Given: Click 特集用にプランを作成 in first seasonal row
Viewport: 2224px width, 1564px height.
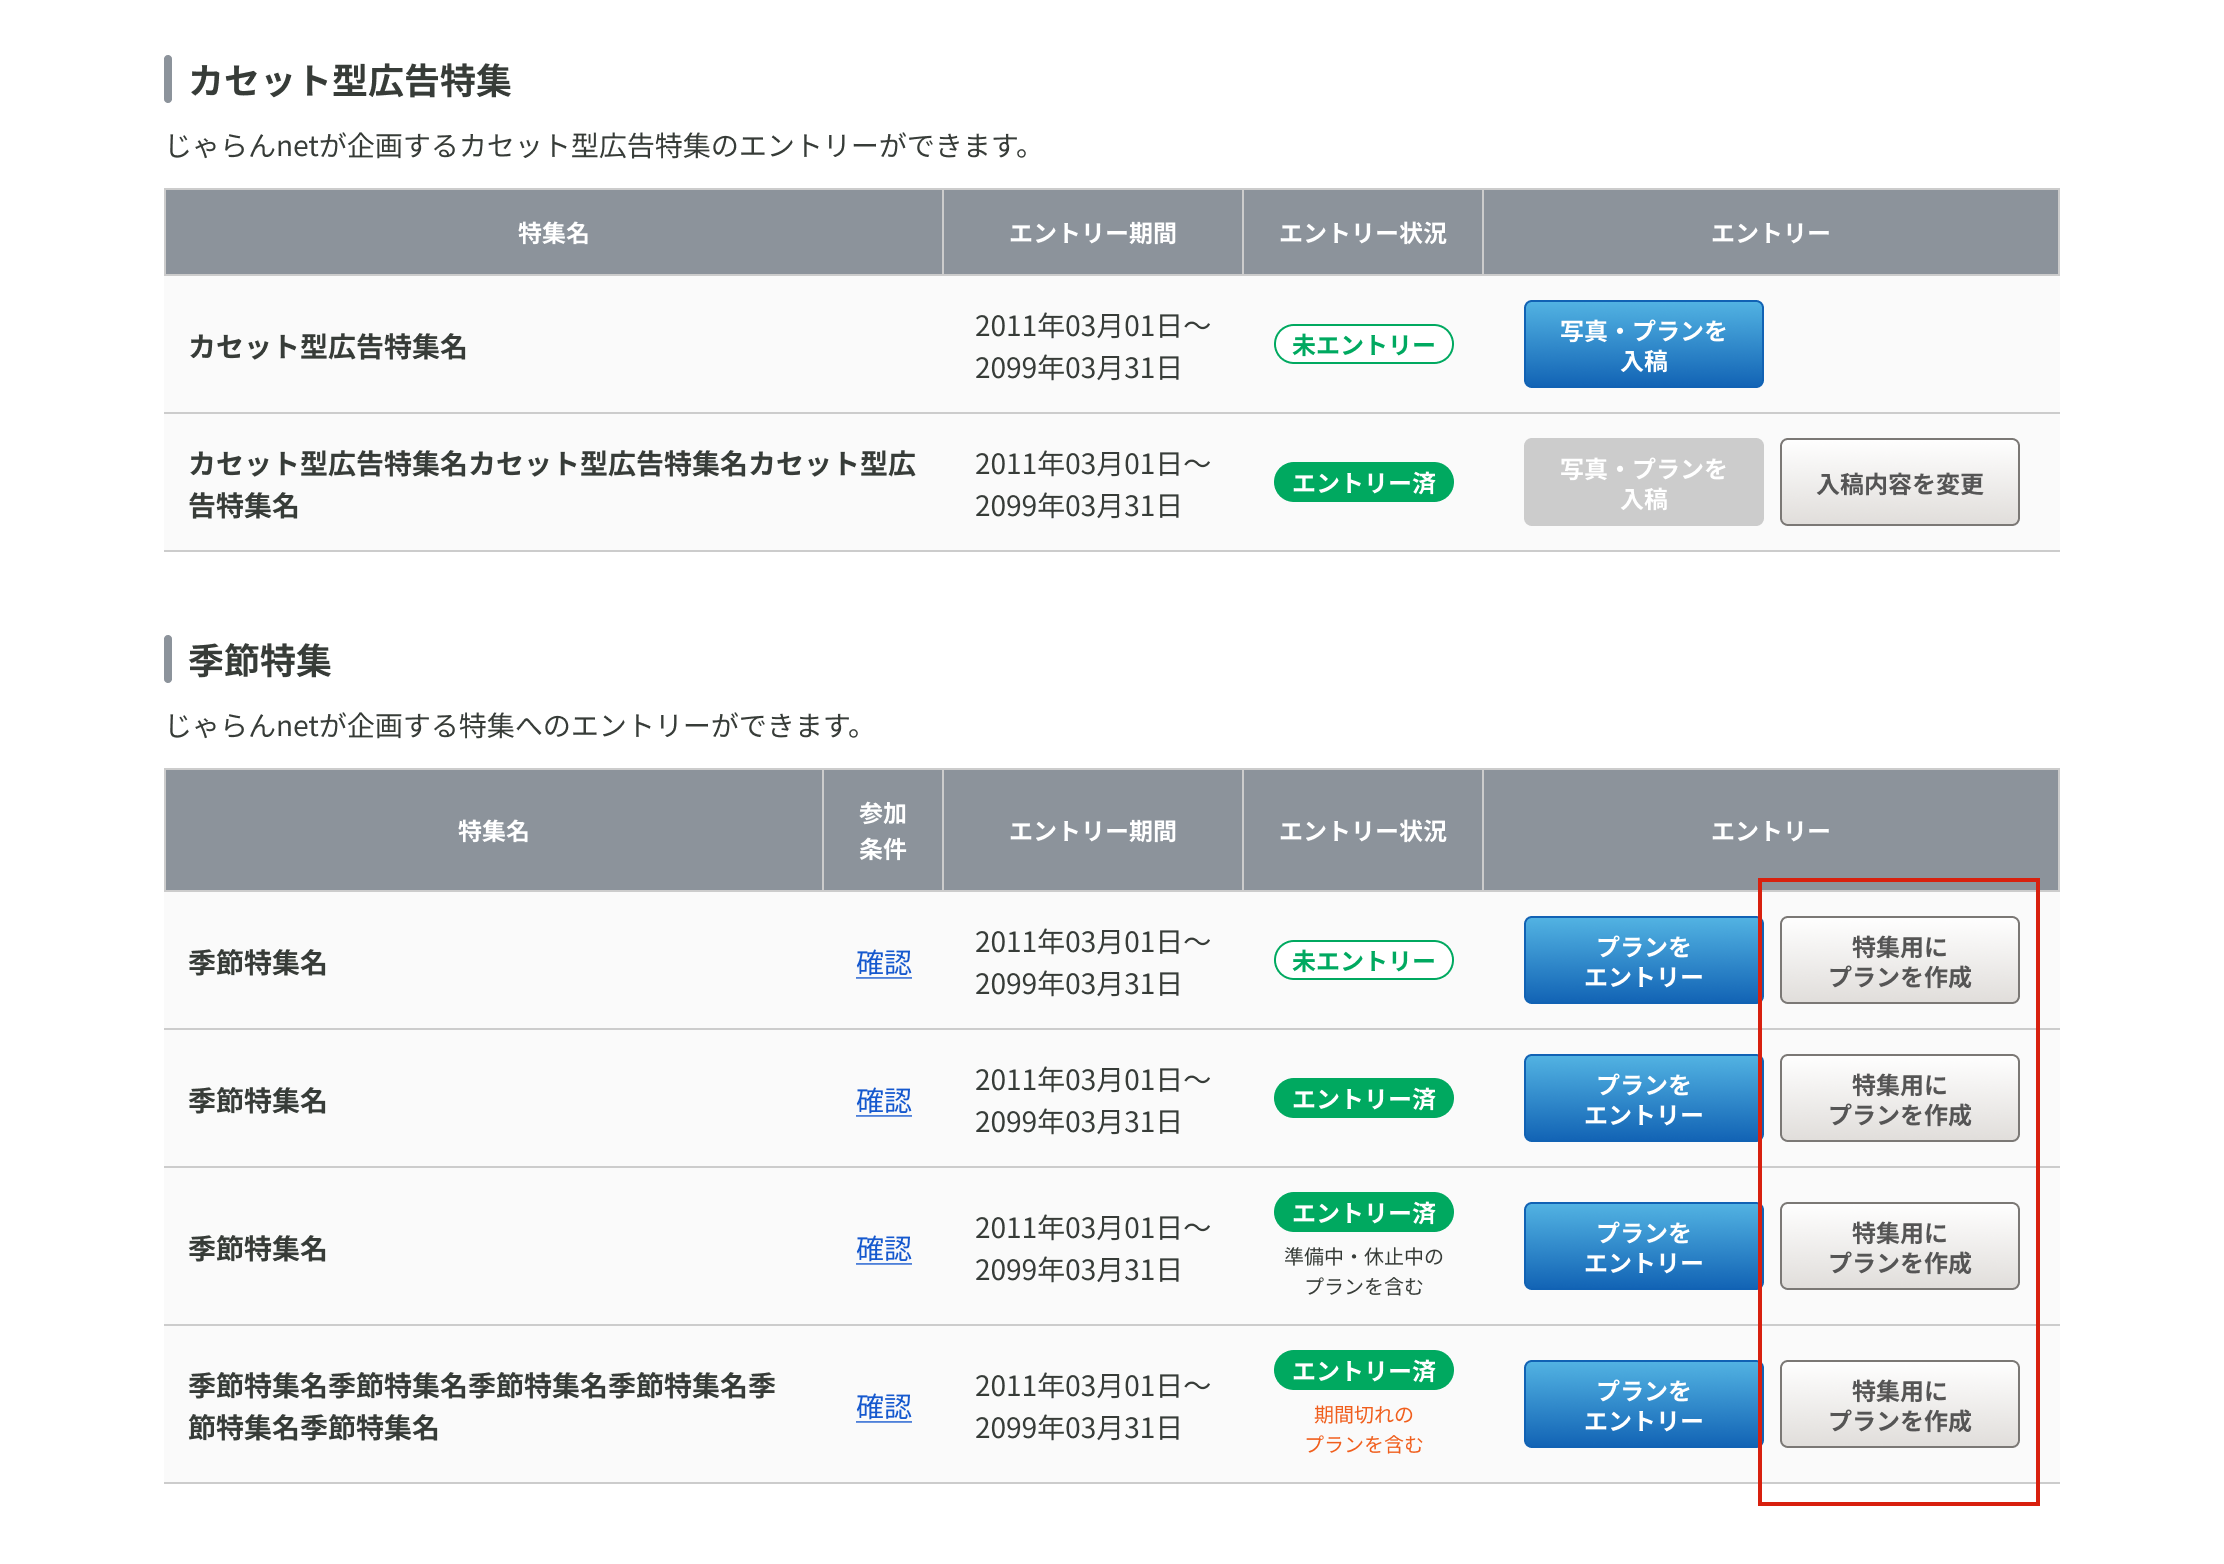Looking at the screenshot, I should tap(1898, 960).
